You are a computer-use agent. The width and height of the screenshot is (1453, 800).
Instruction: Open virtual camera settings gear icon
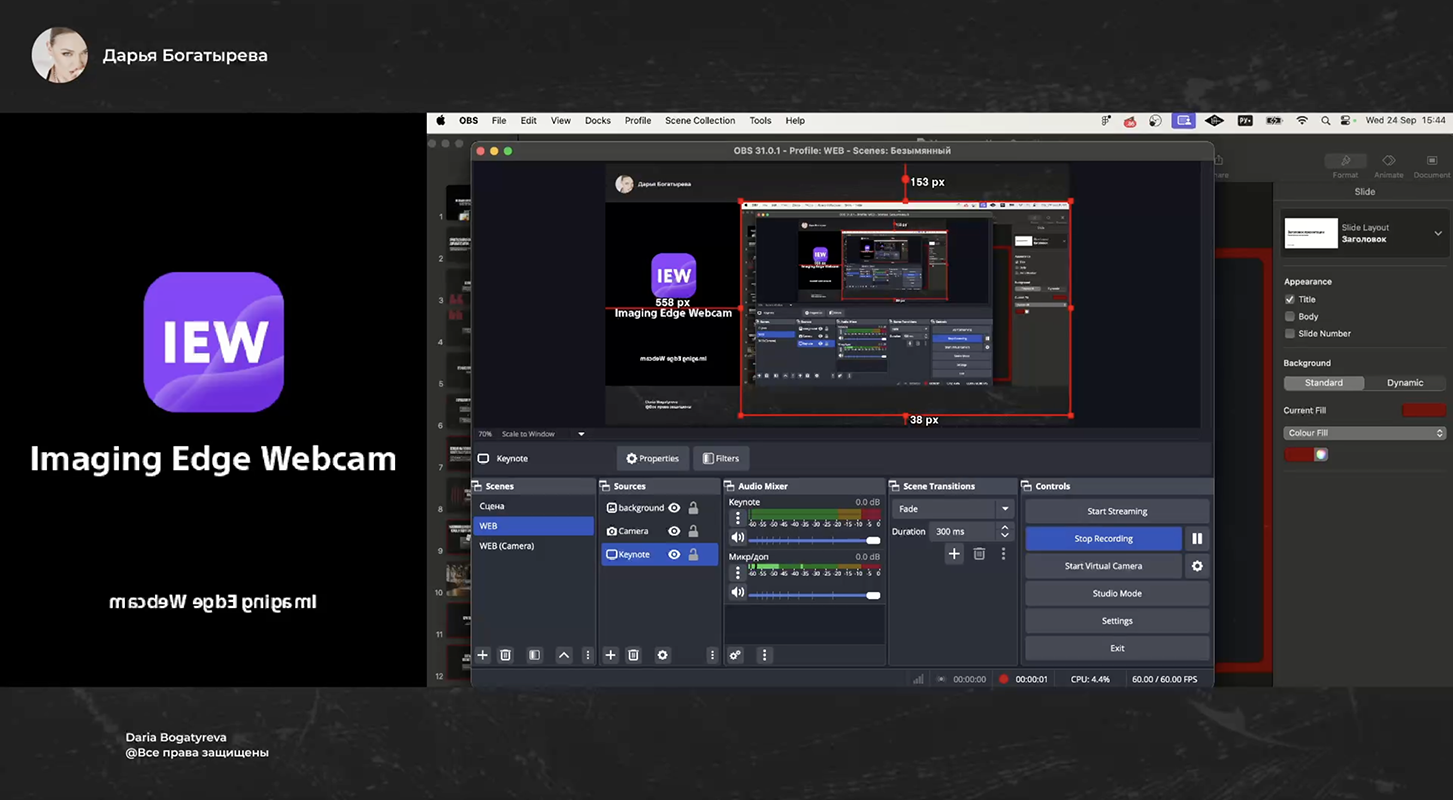[1197, 566]
